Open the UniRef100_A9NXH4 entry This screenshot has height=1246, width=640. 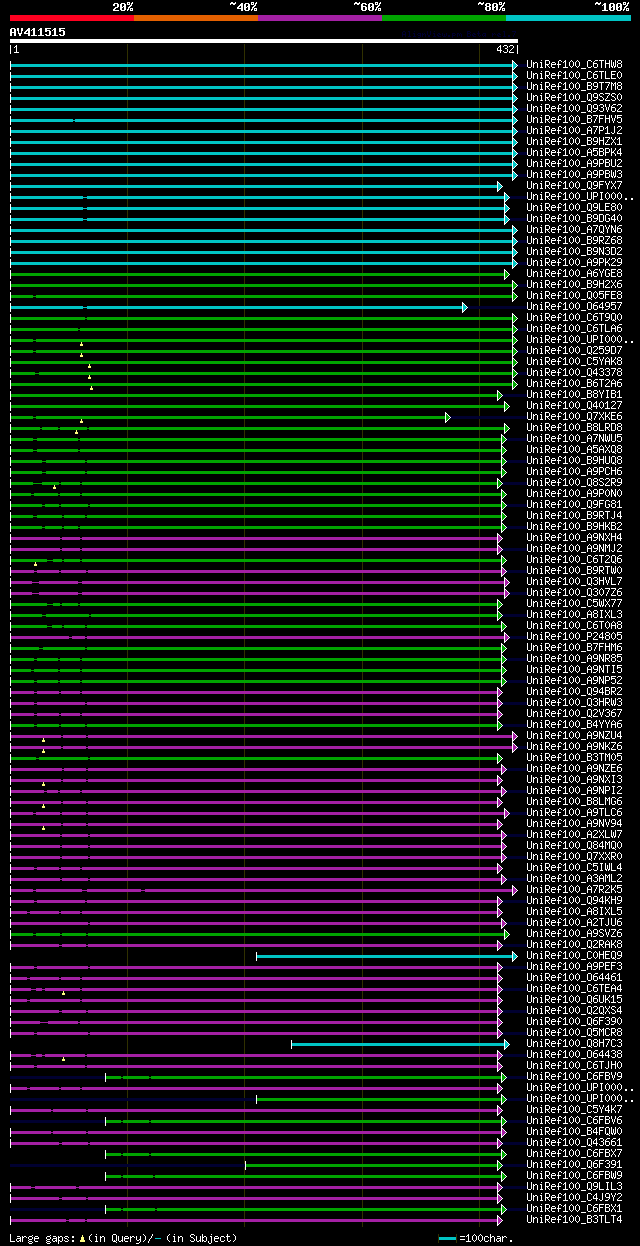(574, 537)
